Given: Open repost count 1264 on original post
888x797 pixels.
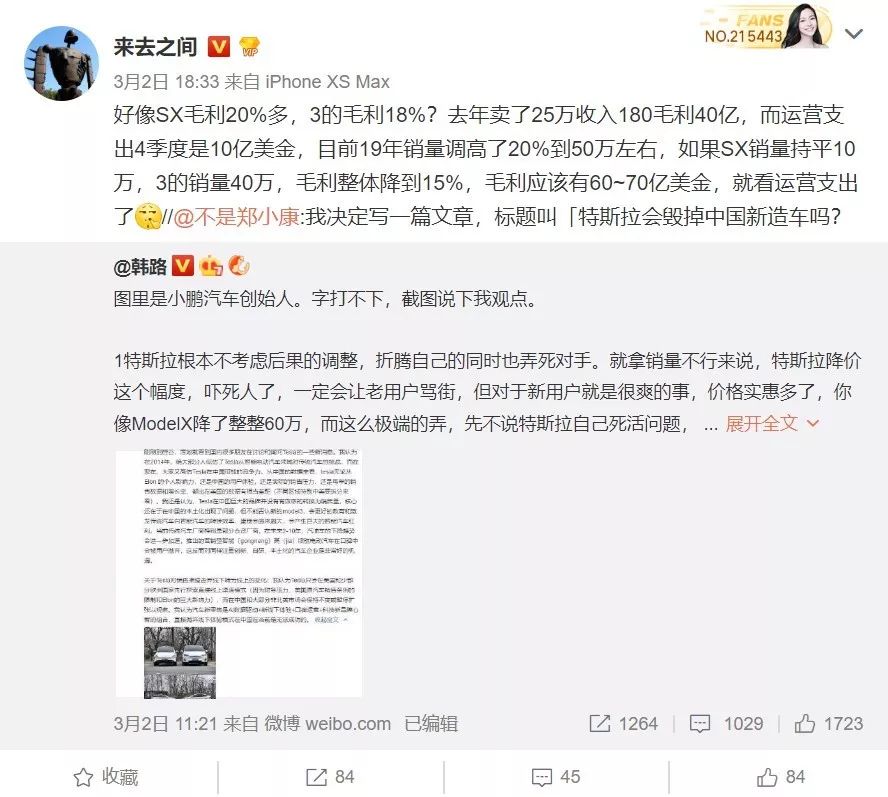Looking at the screenshot, I should (x=624, y=723).
